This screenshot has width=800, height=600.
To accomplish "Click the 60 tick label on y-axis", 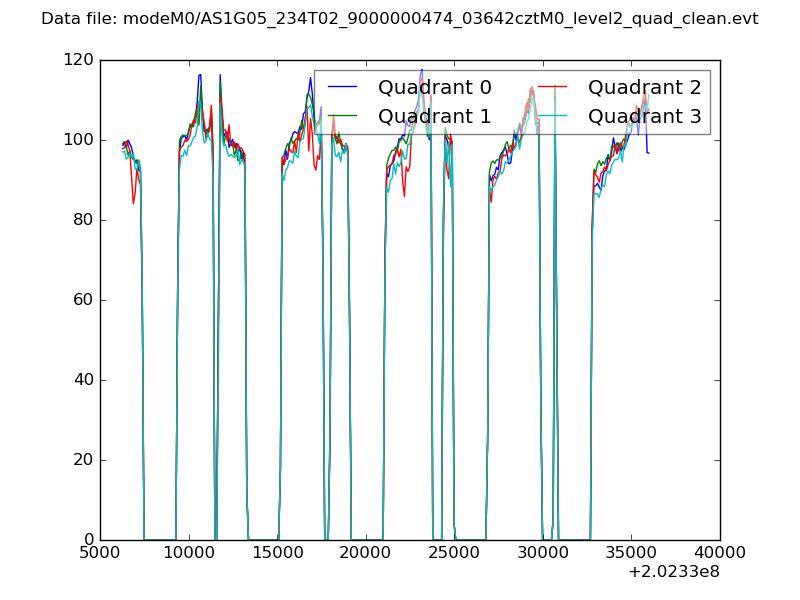I will tap(86, 300).
